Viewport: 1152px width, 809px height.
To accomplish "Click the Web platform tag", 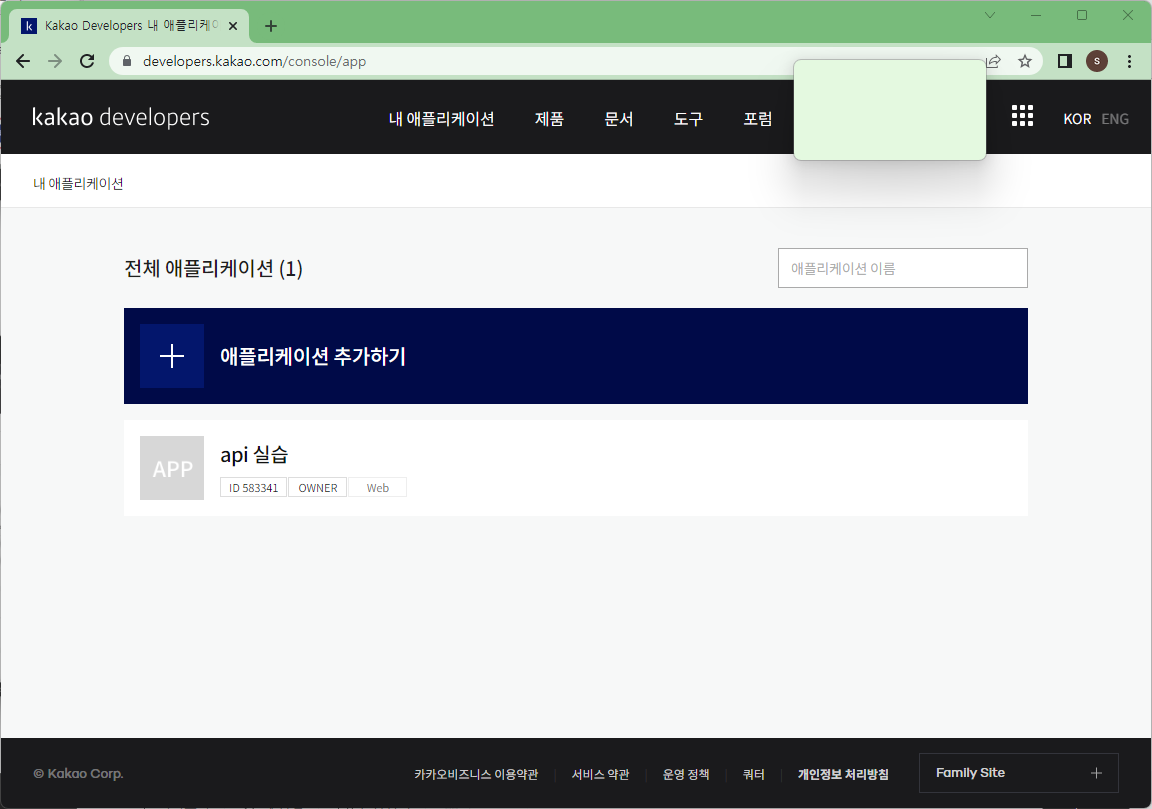I will pyautogui.click(x=378, y=488).
